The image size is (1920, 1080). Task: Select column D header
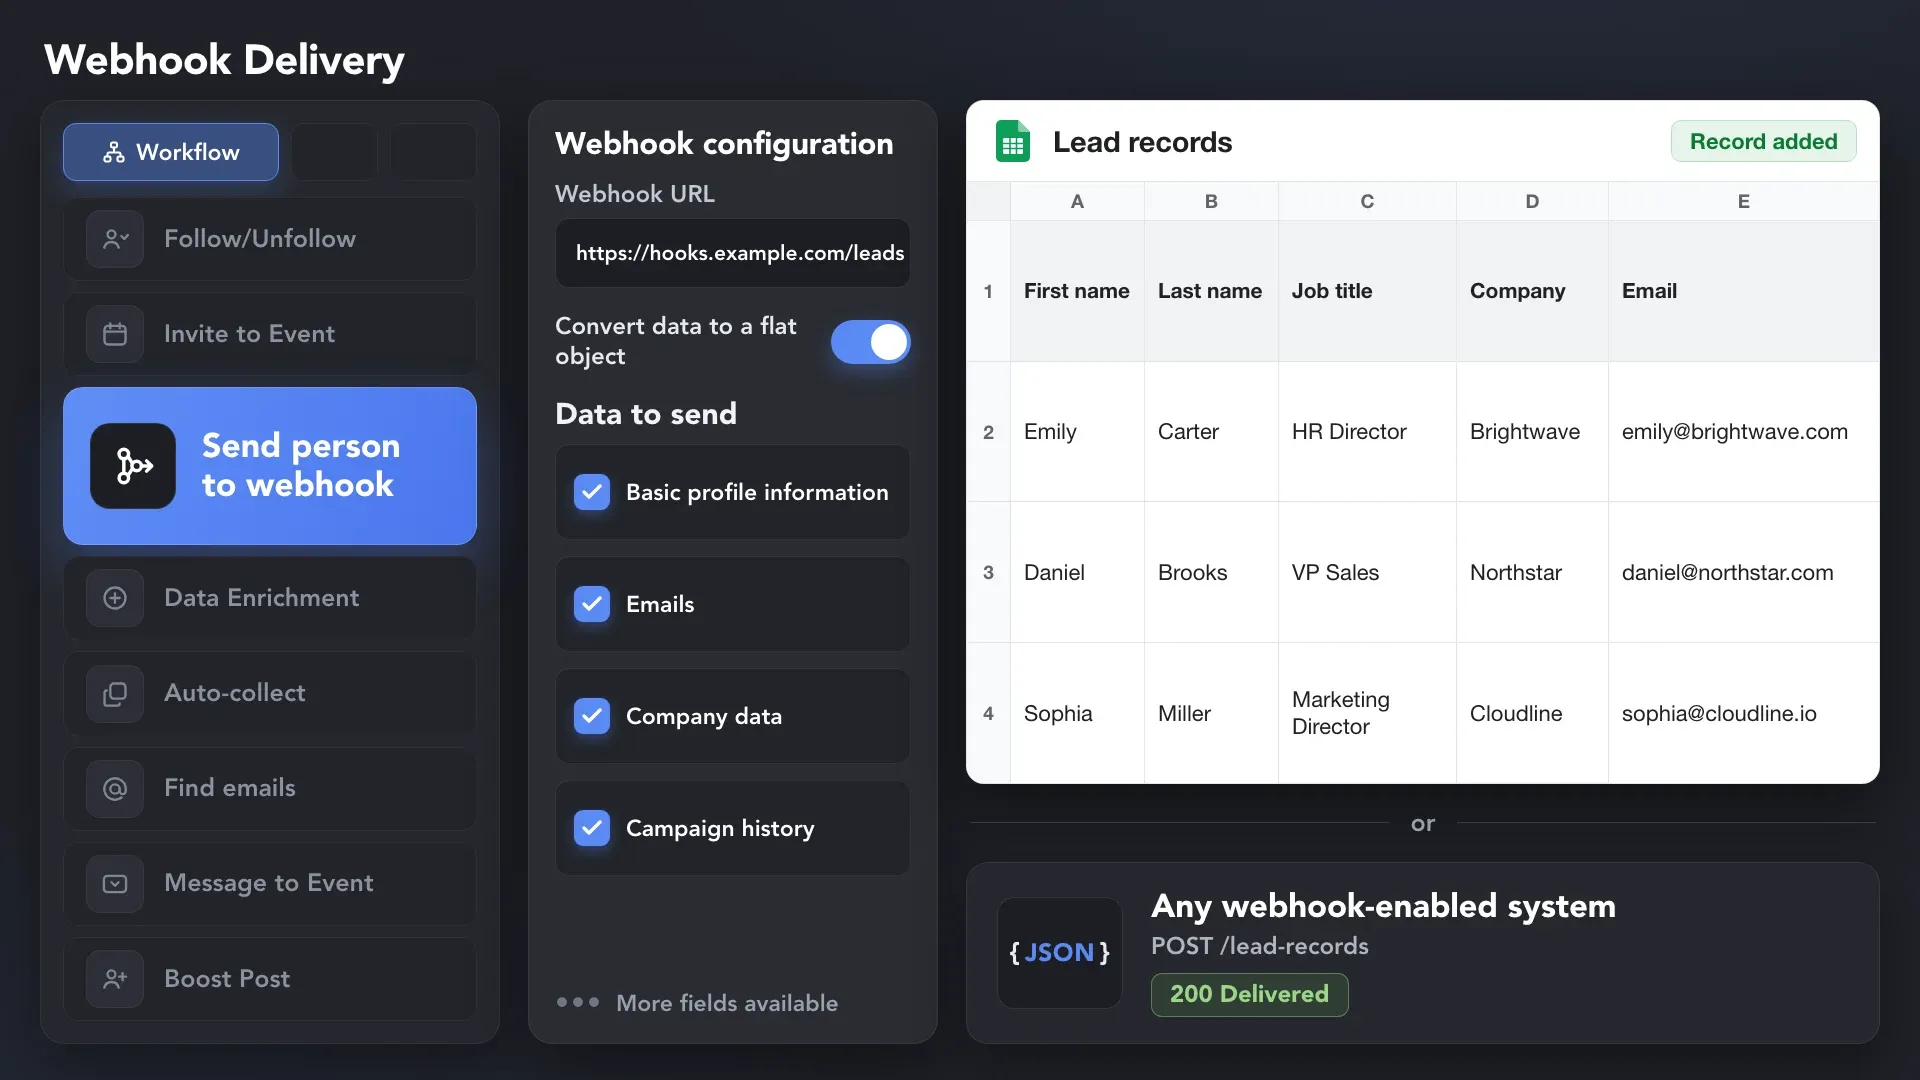pyautogui.click(x=1532, y=201)
